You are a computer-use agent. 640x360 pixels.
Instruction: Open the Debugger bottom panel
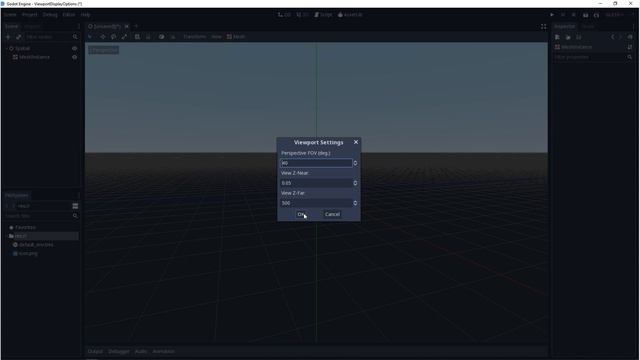click(x=119, y=351)
